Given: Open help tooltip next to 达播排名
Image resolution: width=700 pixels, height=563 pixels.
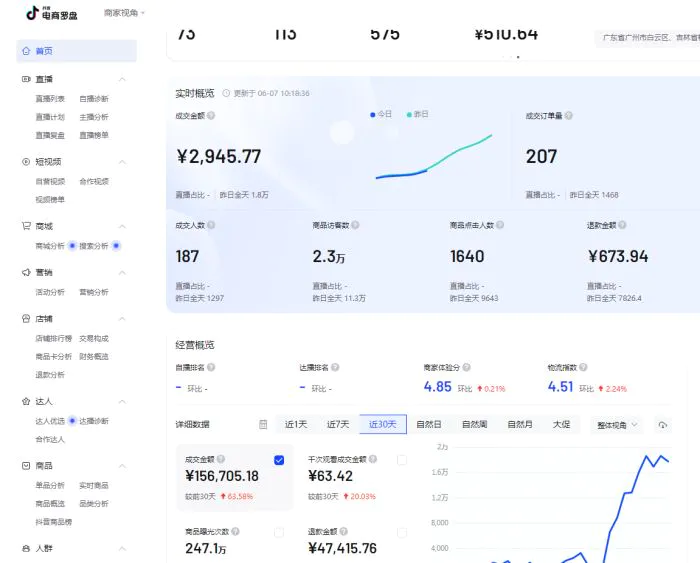Looking at the screenshot, I should click(x=335, y=367).
